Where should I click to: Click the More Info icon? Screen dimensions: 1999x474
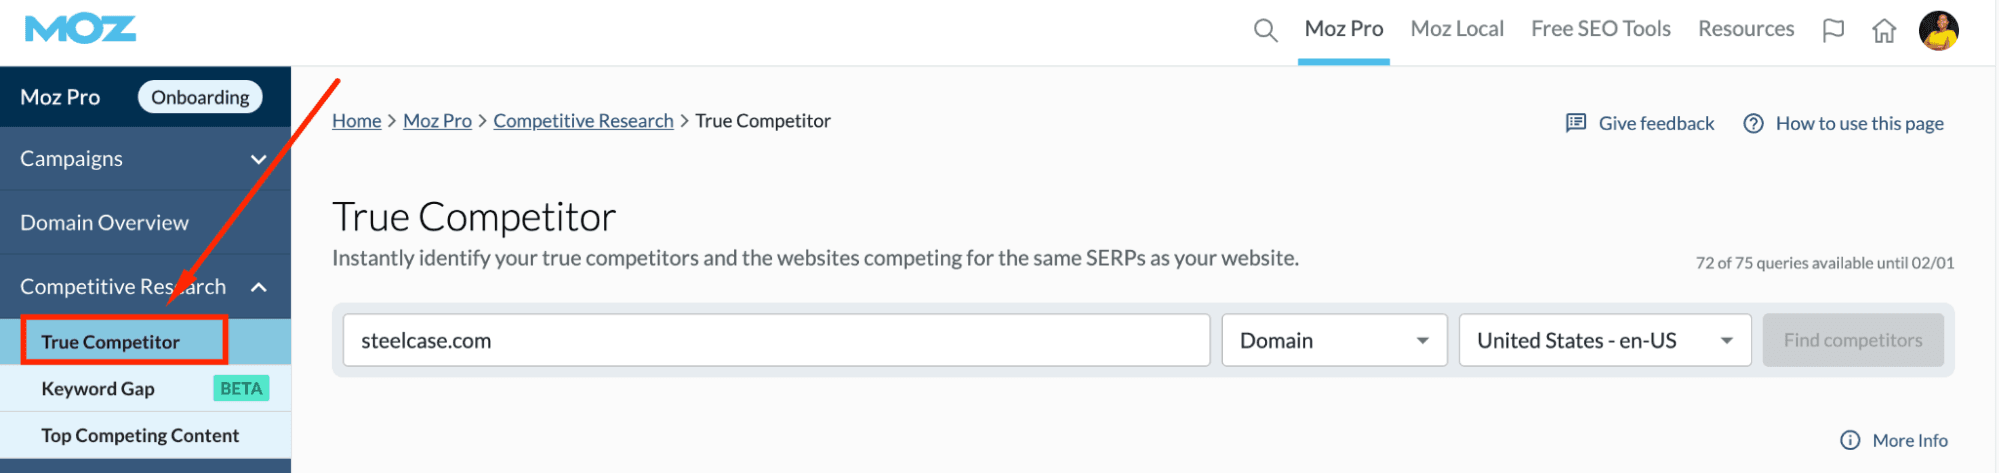[x=1850, y=440]
